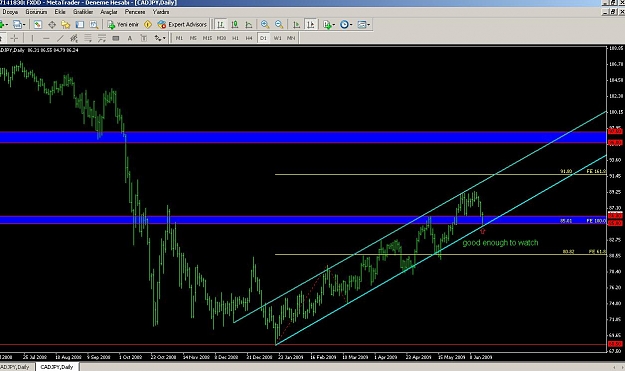Image resolution: width=625 pixels, height=371 pixels.
Task: Select the text label rectangle tool
Action: pos(116,38)
